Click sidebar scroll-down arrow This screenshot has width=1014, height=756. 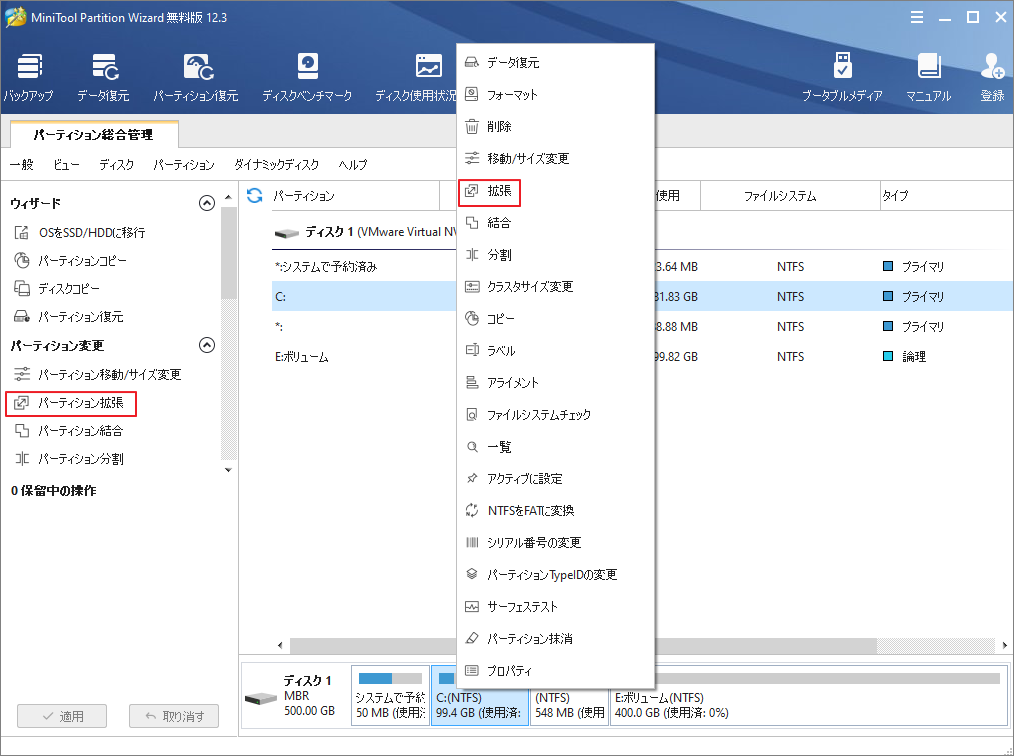pyautogui.click(x=228, y=470)
